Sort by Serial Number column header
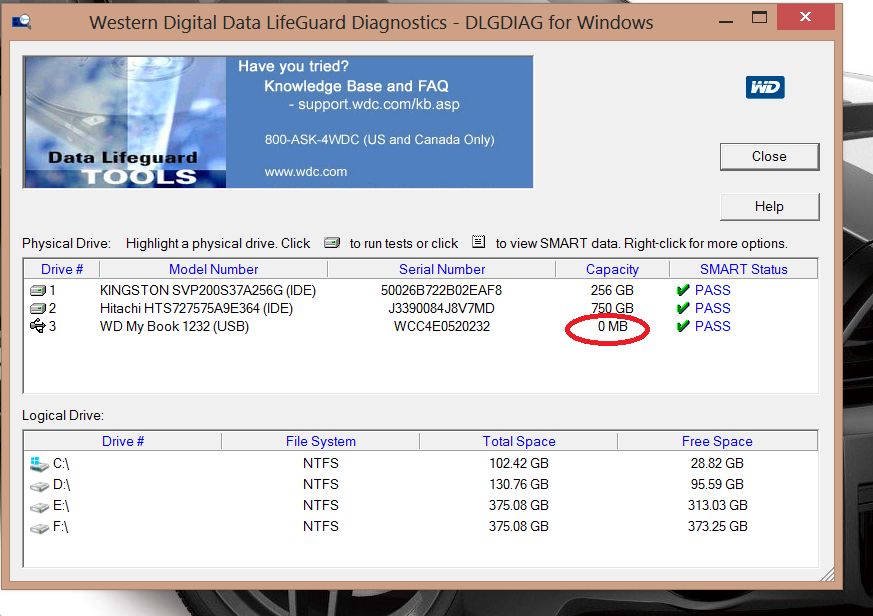The height and width of the screenshot is (616, 873). coord(442,269)
